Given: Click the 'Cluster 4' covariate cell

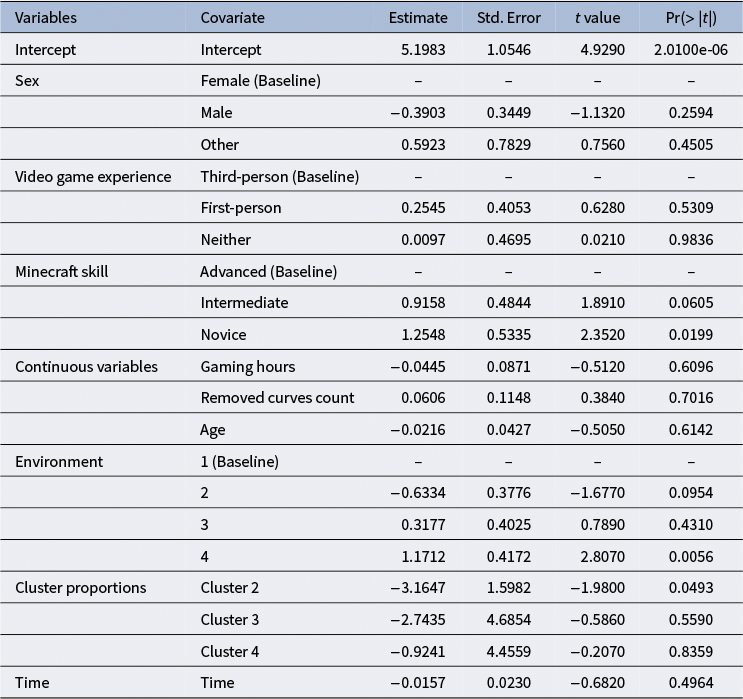Looking at the screenshot, I should tap(229, 652).
